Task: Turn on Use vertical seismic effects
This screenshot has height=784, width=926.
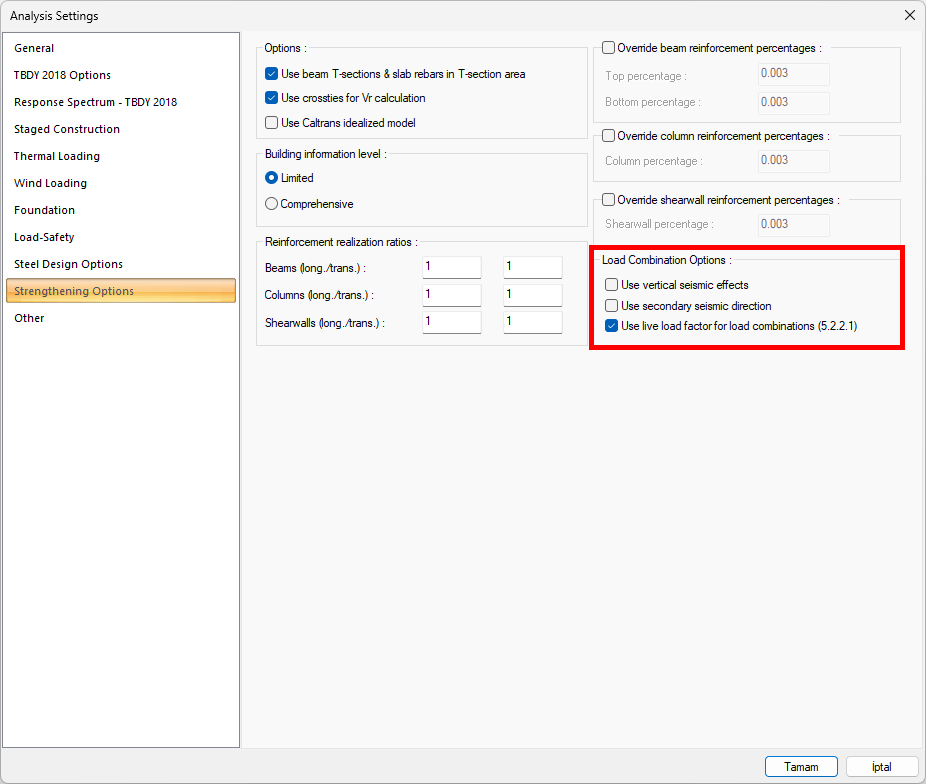Action: pyautogui.click(x=612, y=285)
